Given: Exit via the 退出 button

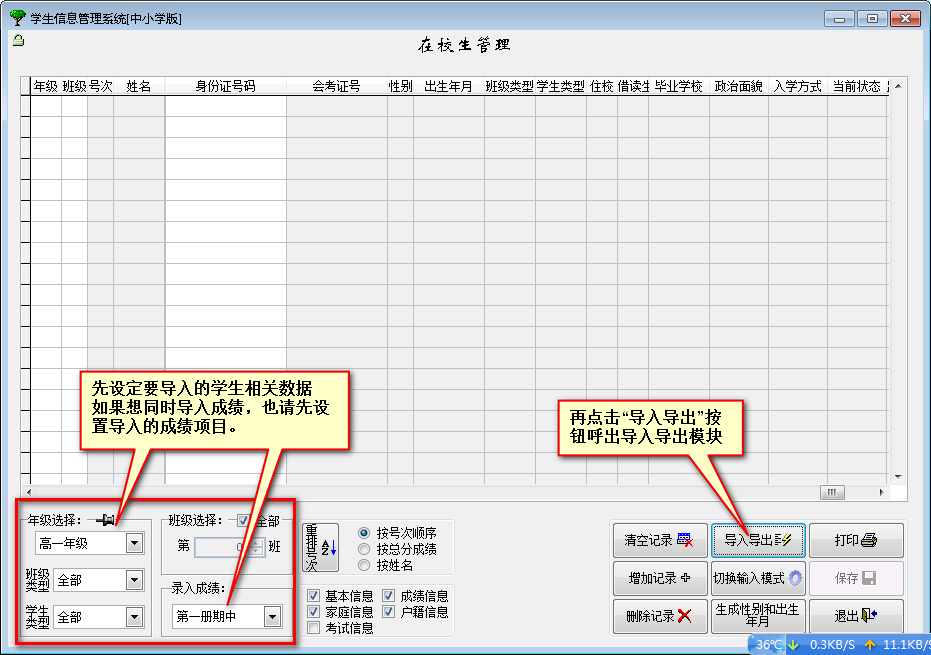Looking at the screenshot, I should pyautogui.click(x=856, y=616).
